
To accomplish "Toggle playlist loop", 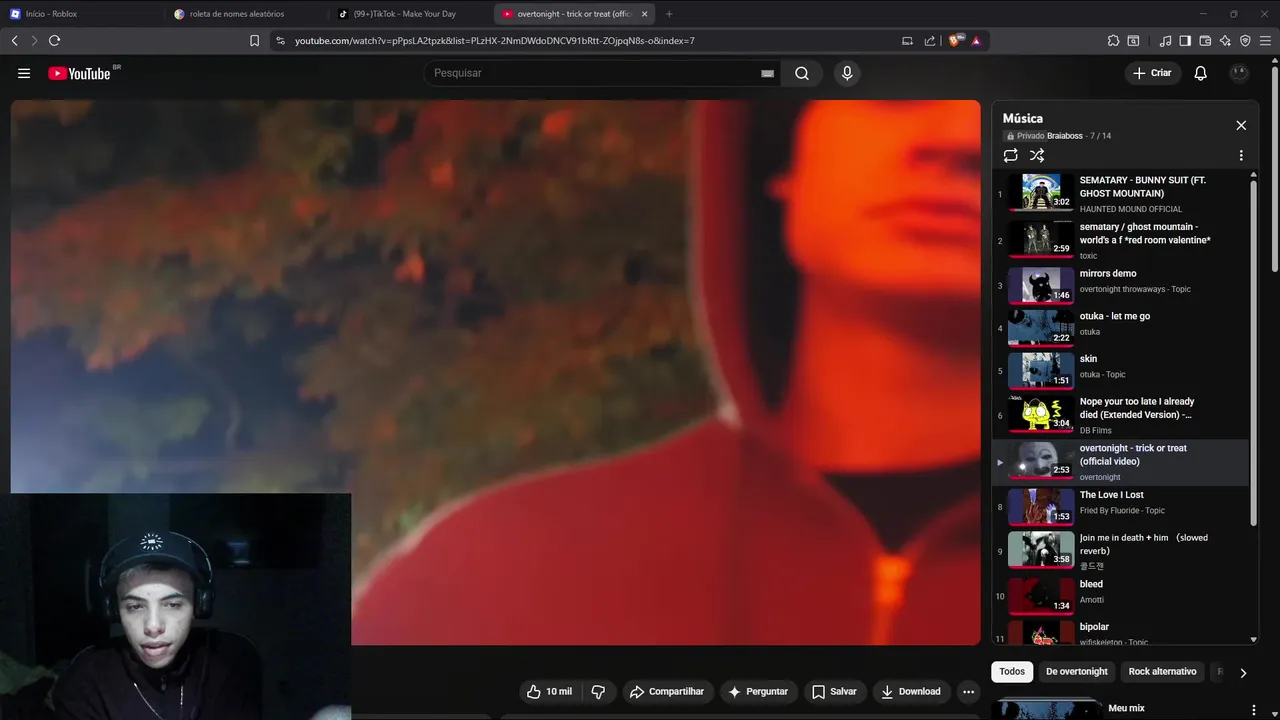I will (1011, 155).
